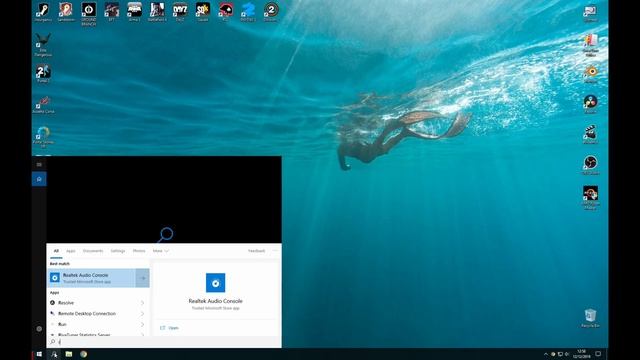Select the Assetto Corsa desktop icon
The image size is (640, 360).
point(43,104)
